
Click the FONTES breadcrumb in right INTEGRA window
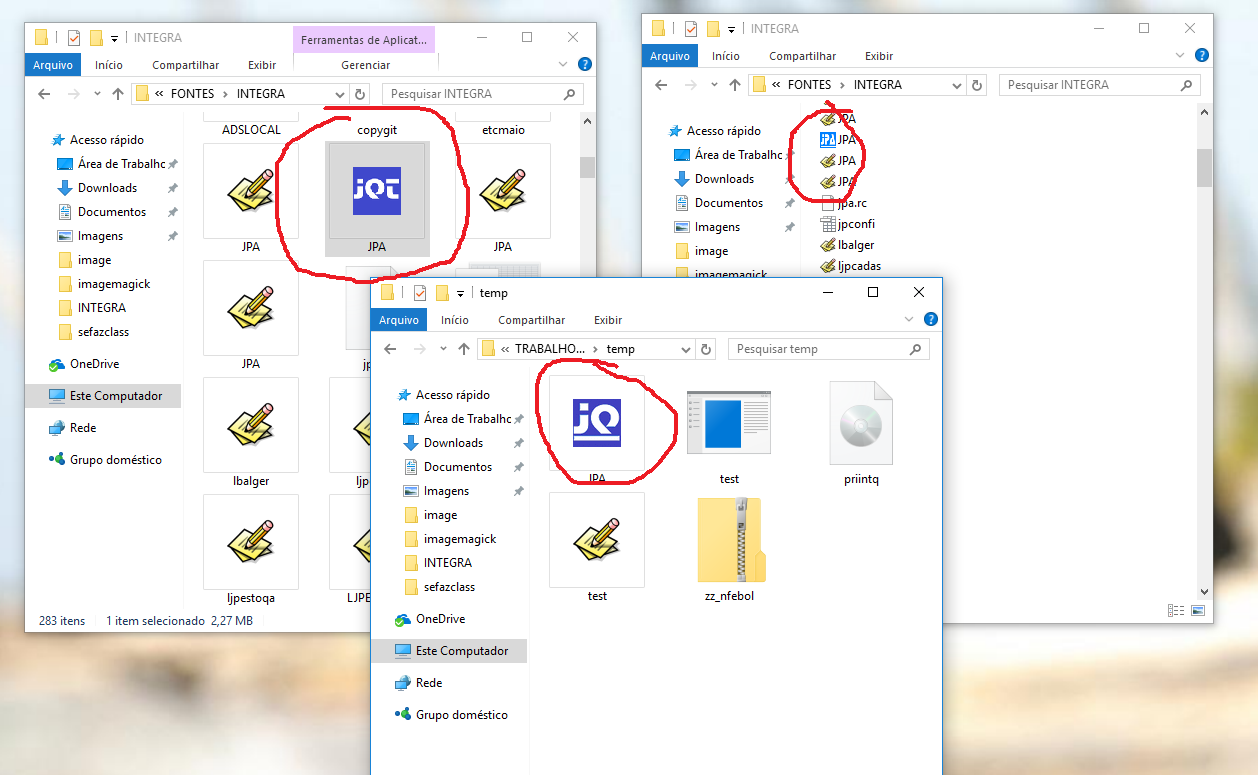(x=809, y=85)
